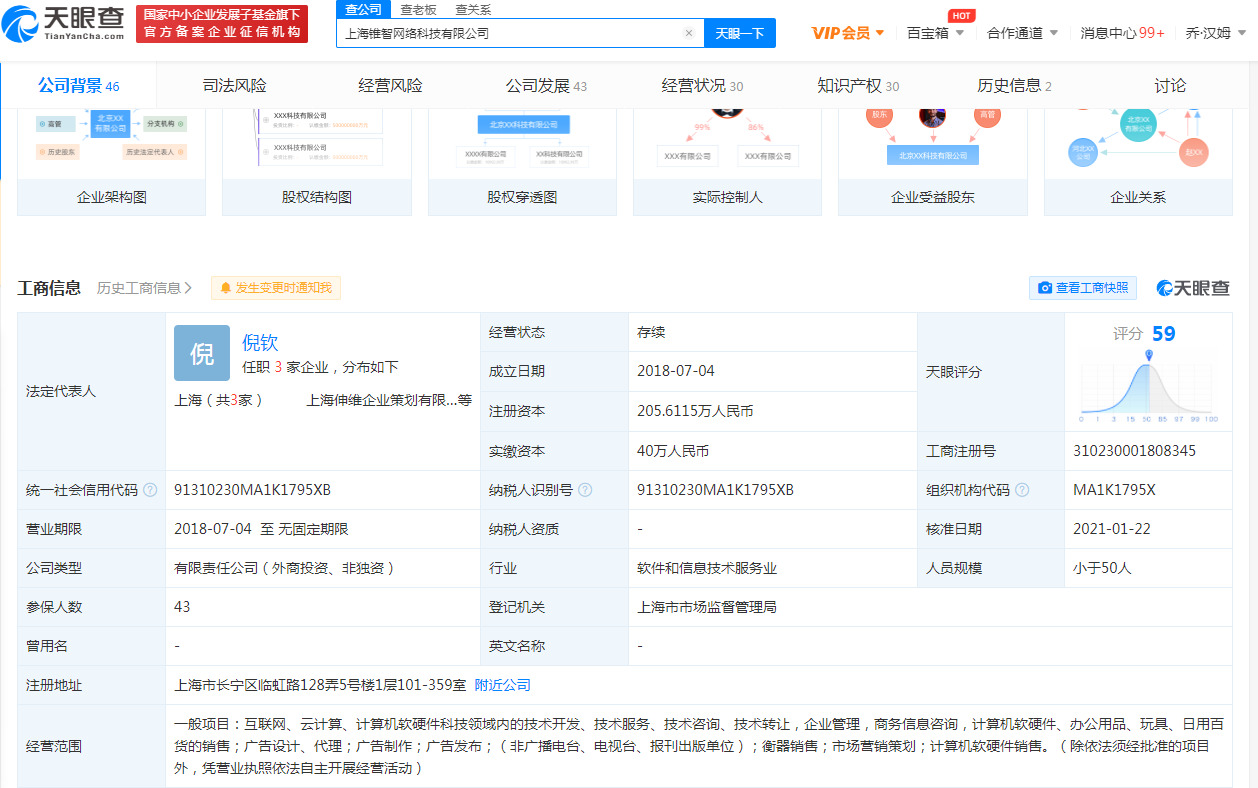The image size is (1258, 788).
Task: Click 软件和信息技术服务业 industry value
Action: (x=707, y=568)
